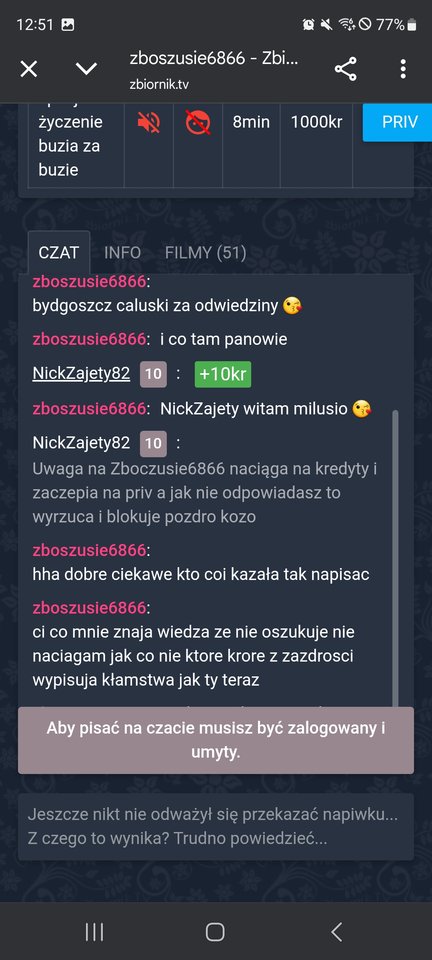432x960 pixels.
Task: Open the FILMY (51) tab
Action: pyautogui.click(x=206, y=253)
